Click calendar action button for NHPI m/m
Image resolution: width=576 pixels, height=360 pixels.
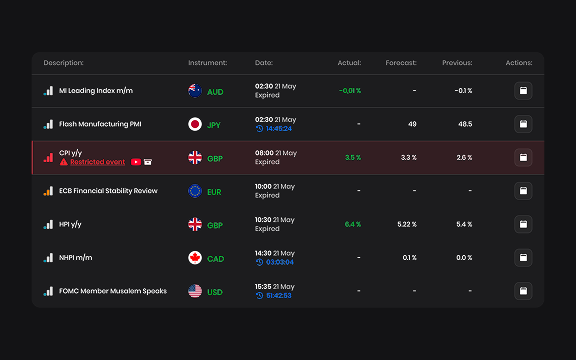(523, 258)
